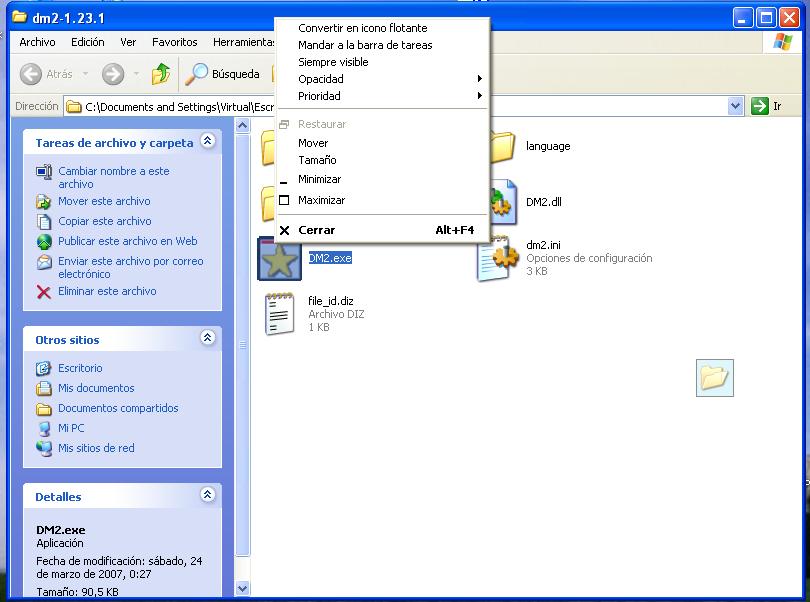Click the Mis documentos folder icon
Viewport: 810px width, 602px height.
click(44, 388)
